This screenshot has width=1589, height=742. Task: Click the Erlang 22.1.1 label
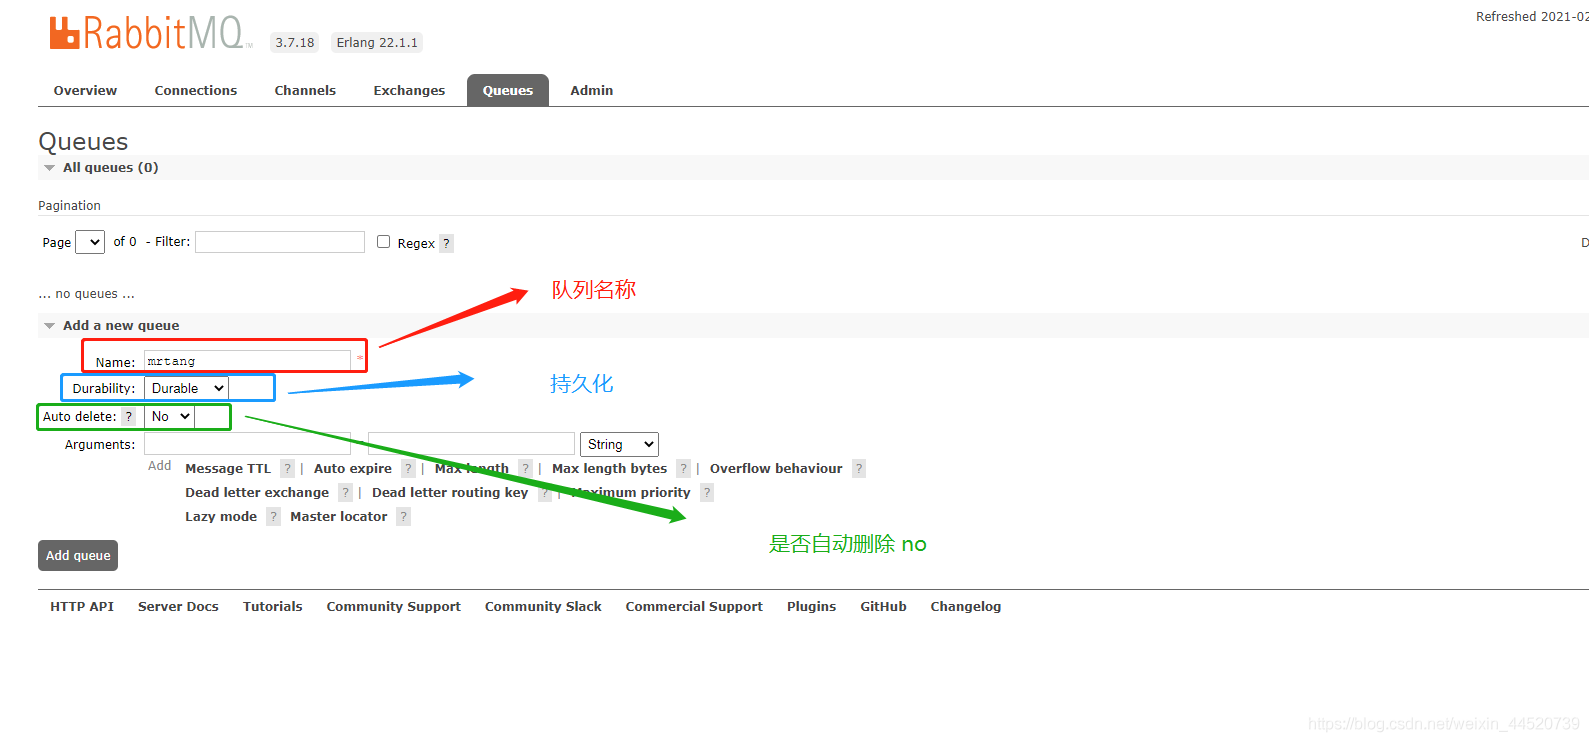[x=377, y=43]
